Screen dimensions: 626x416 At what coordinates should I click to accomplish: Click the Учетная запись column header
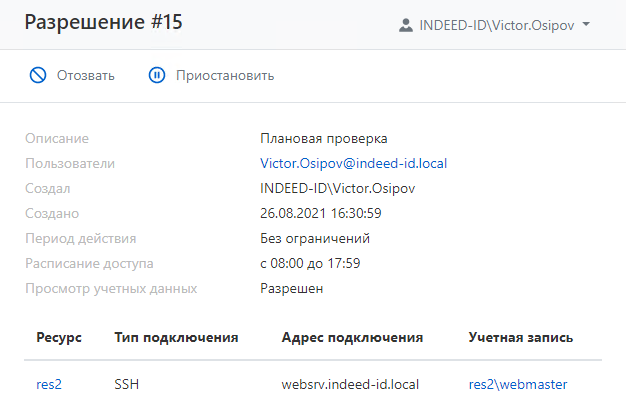click(x=520, y=338)
